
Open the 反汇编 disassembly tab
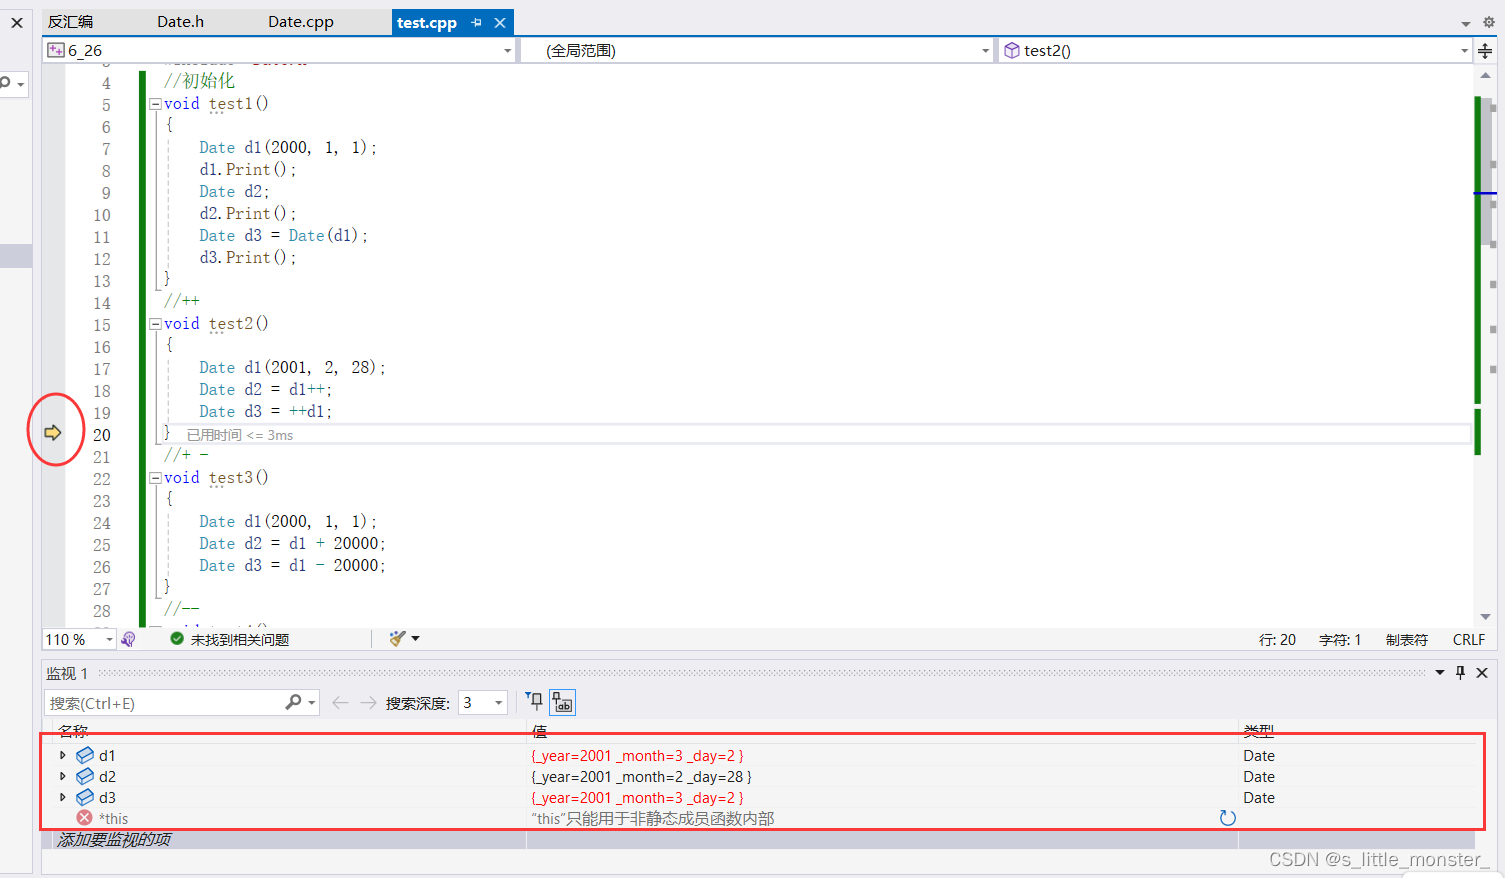tap(70, 22)
